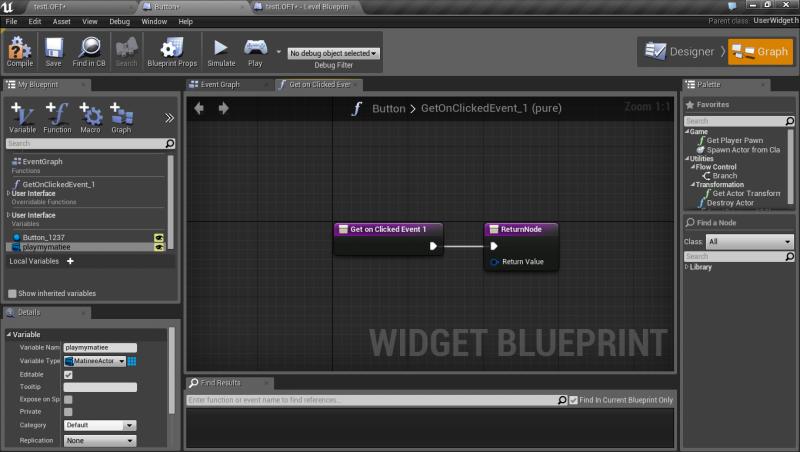Expand the My Blueprint toolbar overflow
This screenshot has width=800, height=452.
click(x=169, y=118)
